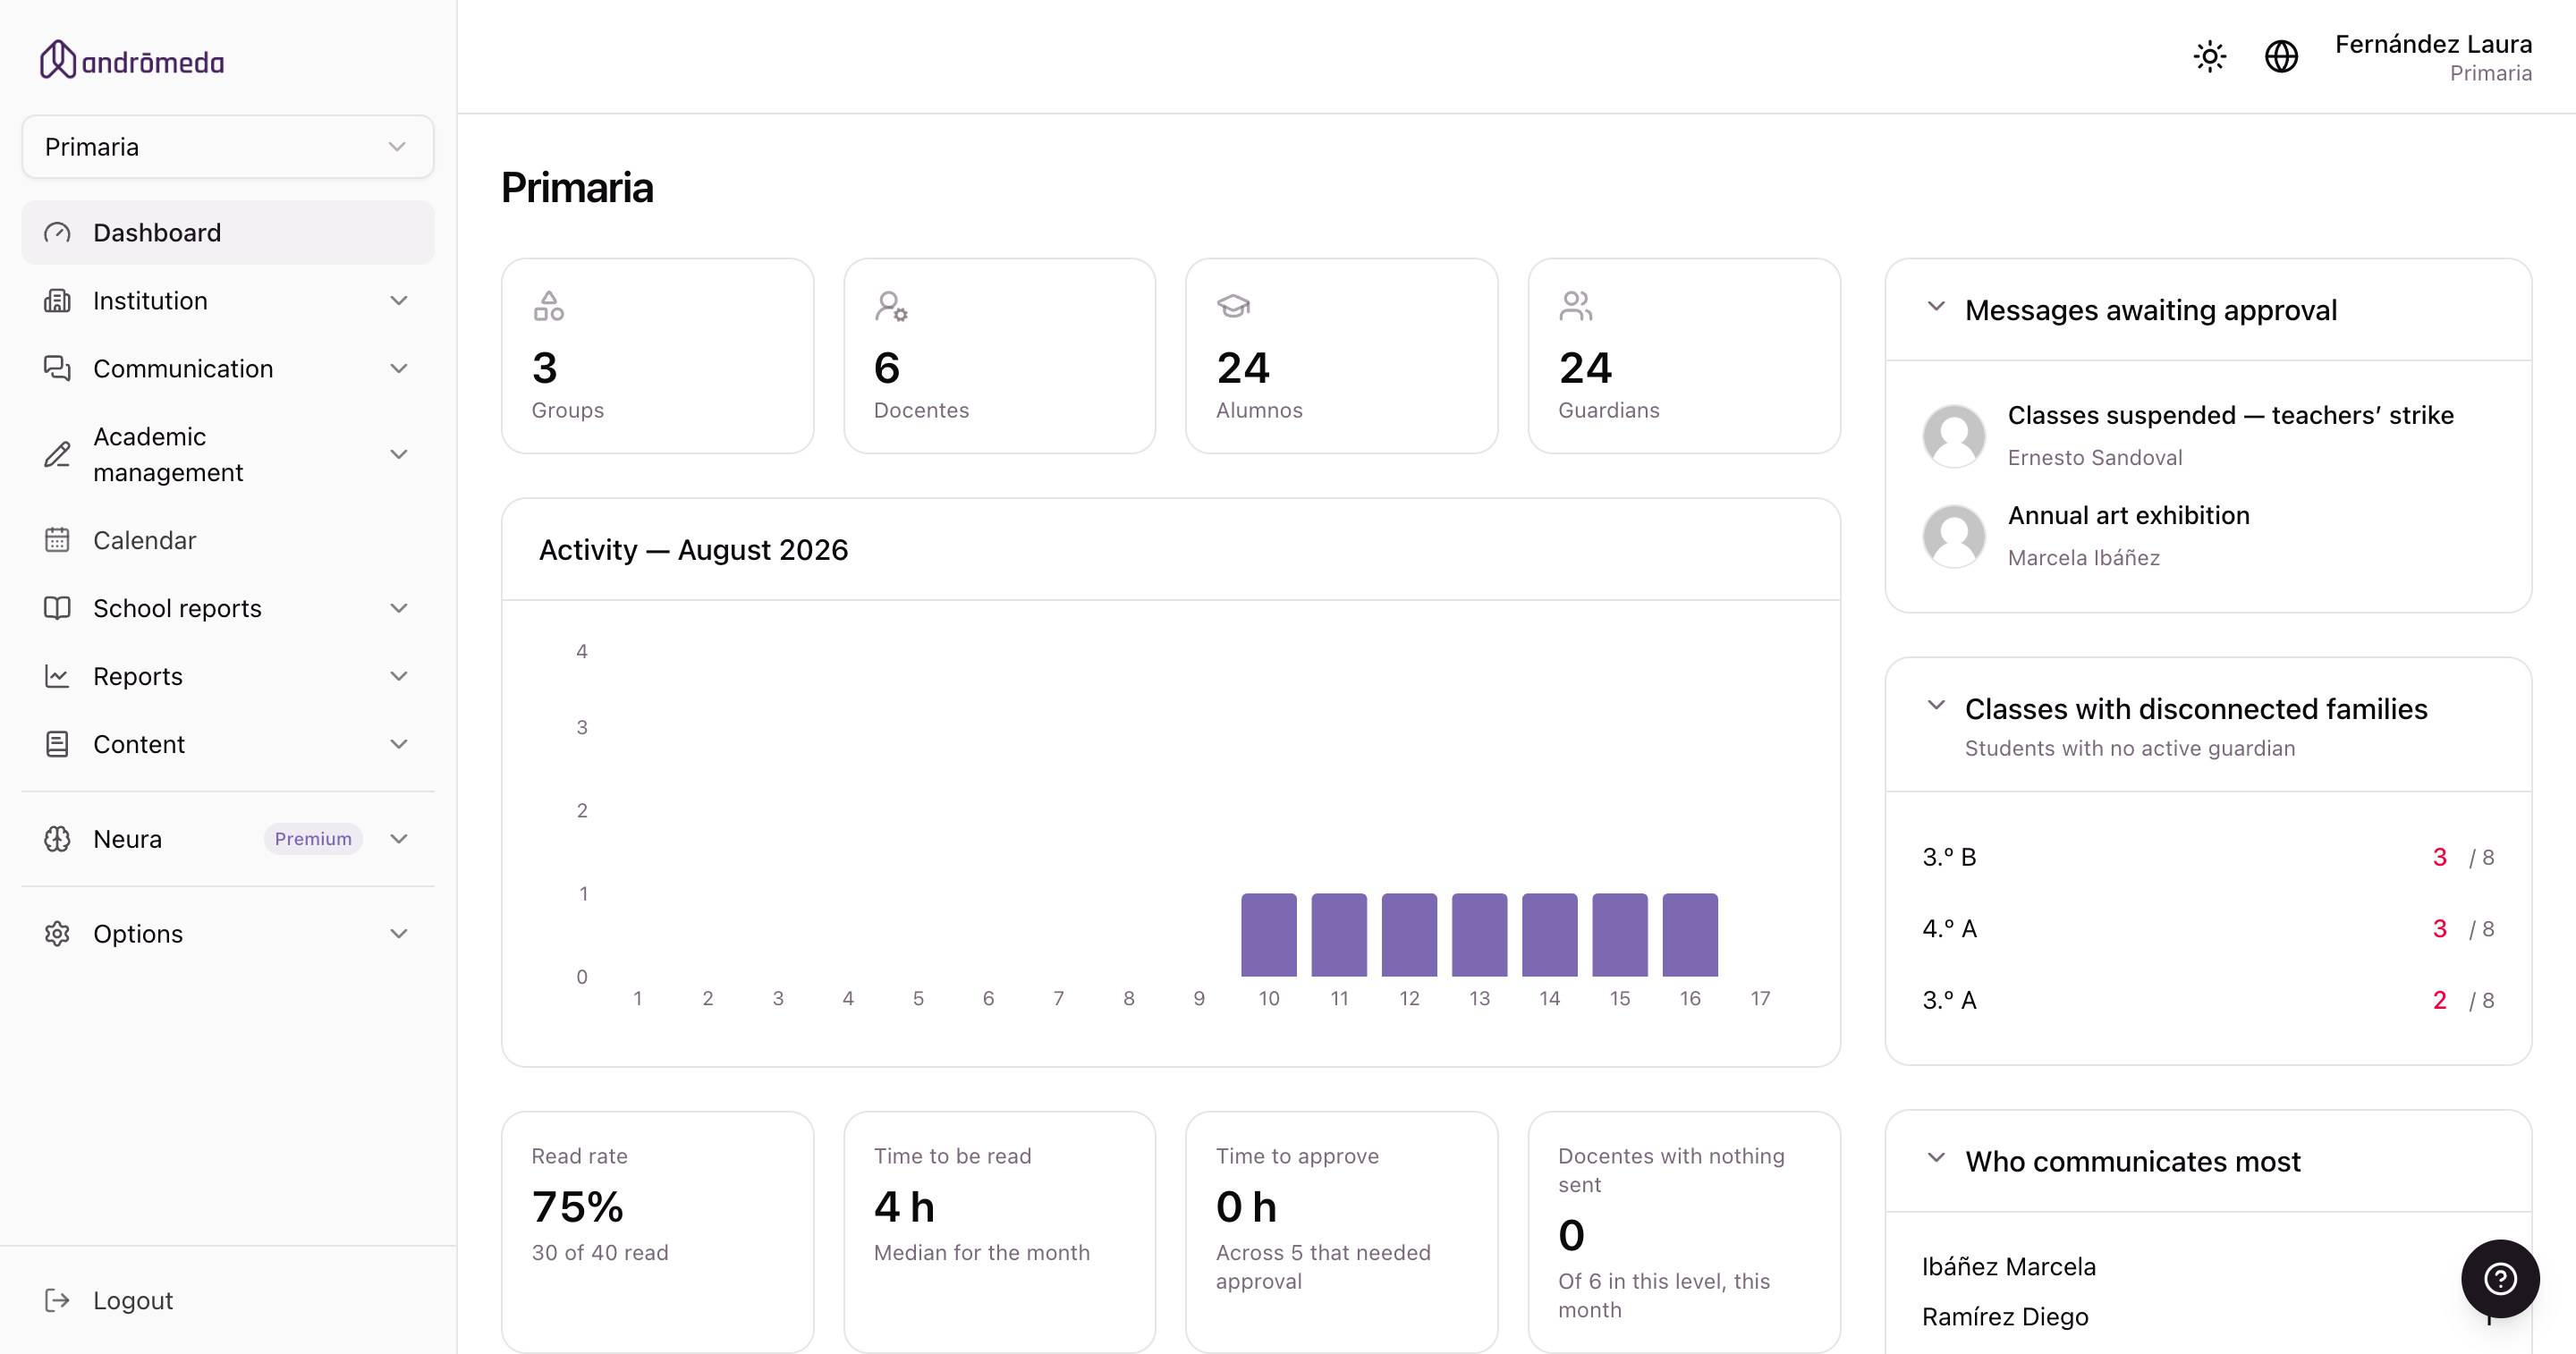2576x1354 pixels.
Task: Click the activity bar for day 13
Action: point(1479,935)
